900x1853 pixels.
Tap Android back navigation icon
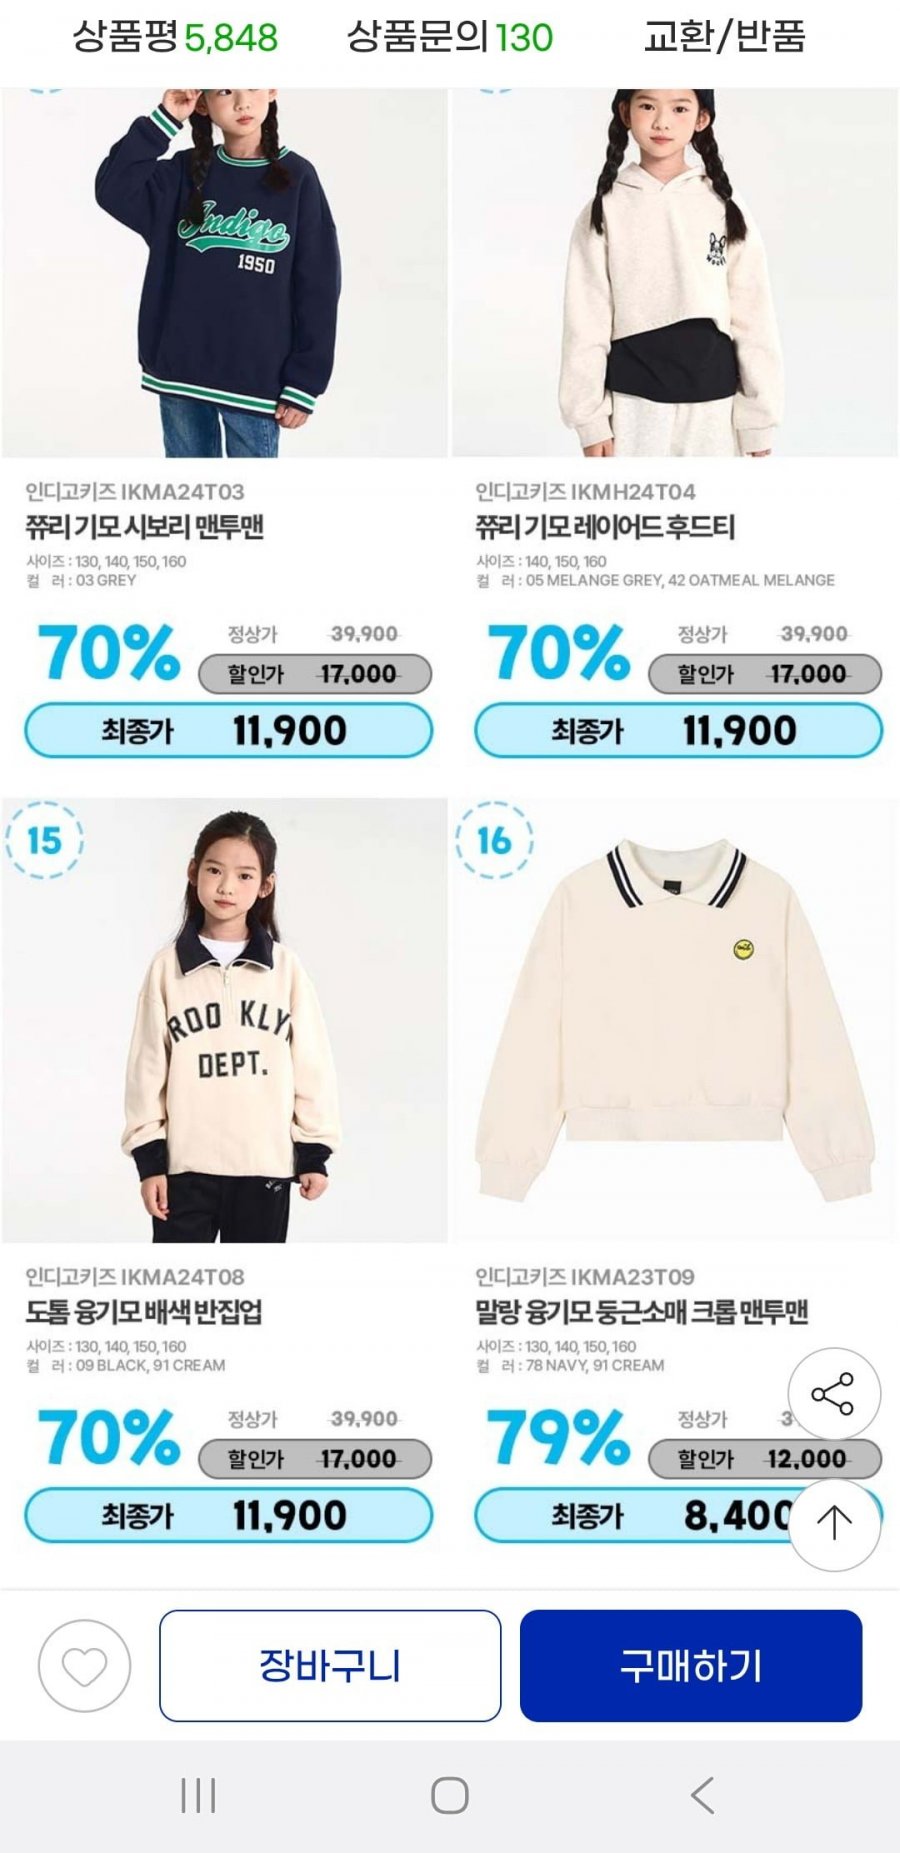pos(702,1795)
